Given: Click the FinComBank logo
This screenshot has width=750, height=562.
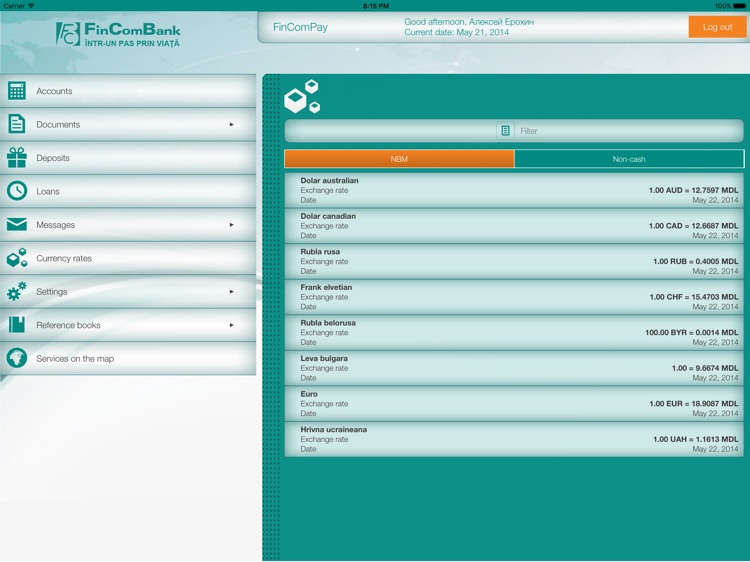Looking at the screenshot, I should (x=118, y=34).
